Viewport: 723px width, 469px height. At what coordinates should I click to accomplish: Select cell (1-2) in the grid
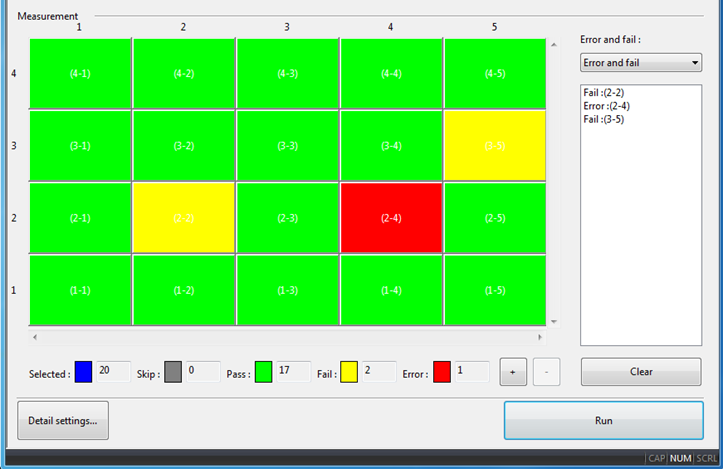(184, 290)
